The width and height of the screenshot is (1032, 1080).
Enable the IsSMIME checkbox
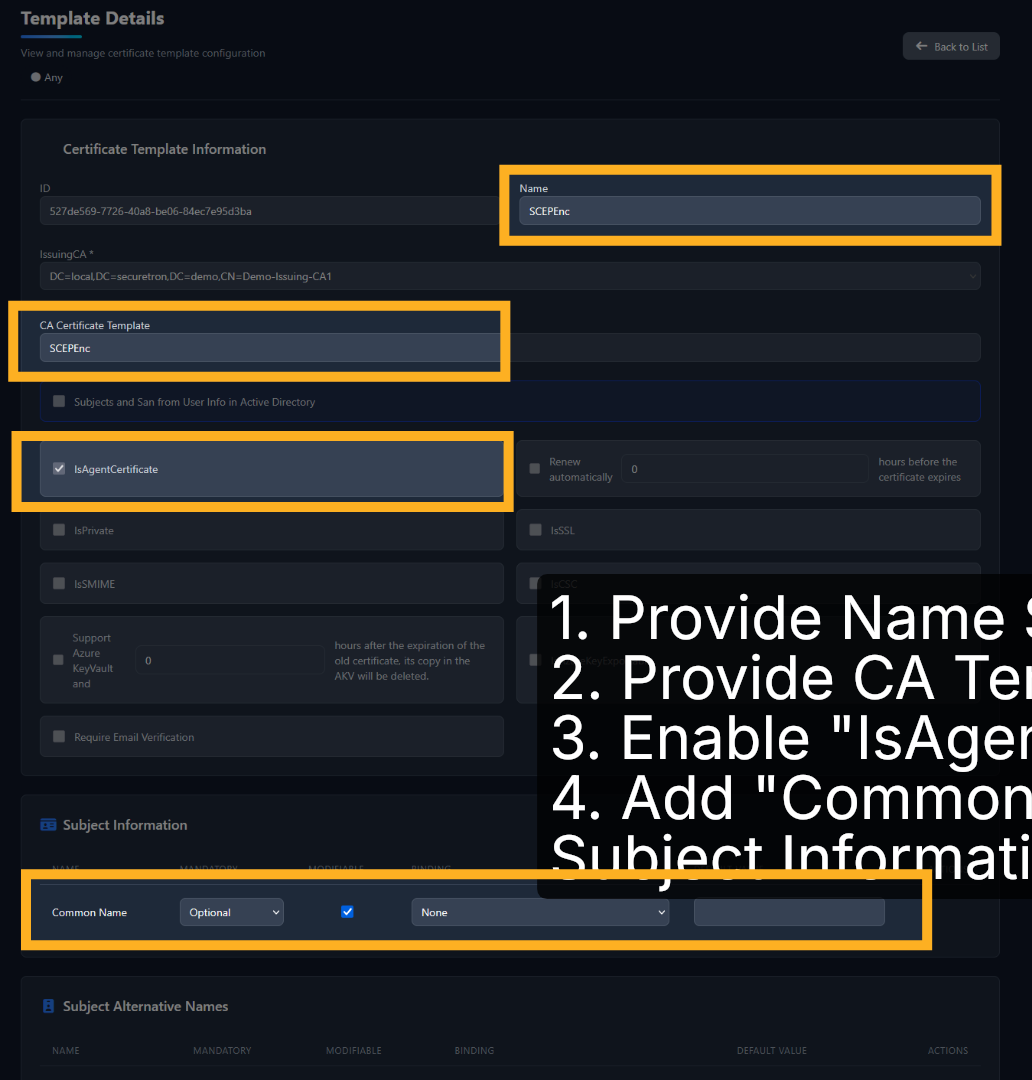tap(59, 583)
